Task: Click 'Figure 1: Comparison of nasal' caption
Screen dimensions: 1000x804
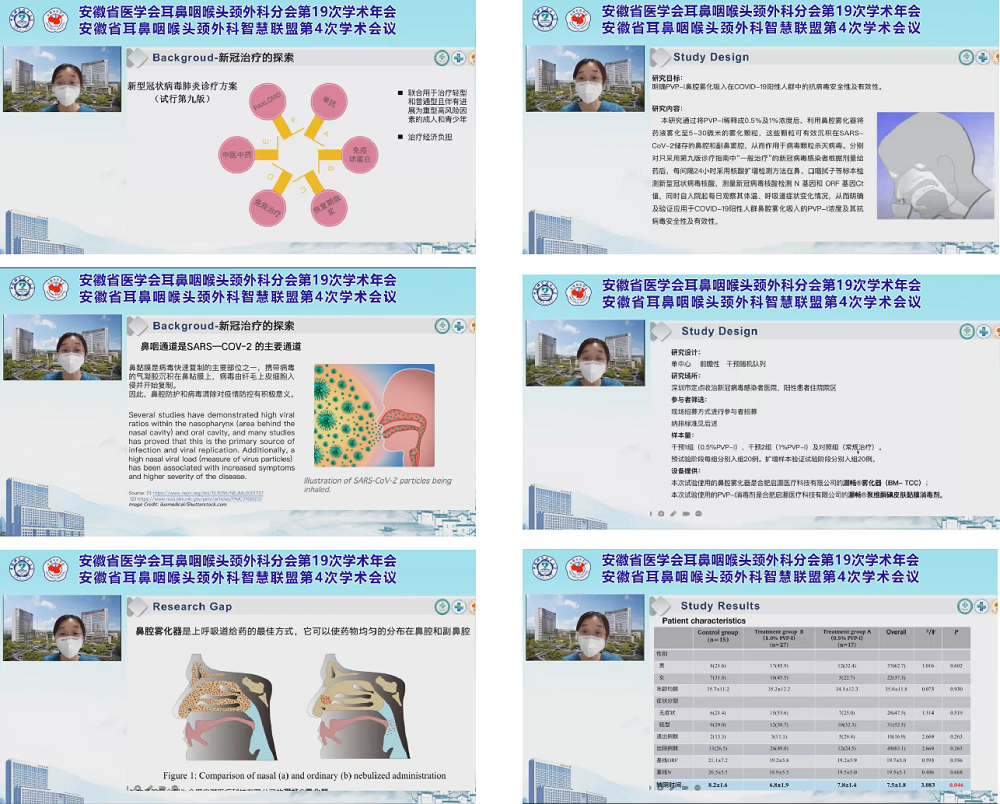Action: (x=304, y=776)
